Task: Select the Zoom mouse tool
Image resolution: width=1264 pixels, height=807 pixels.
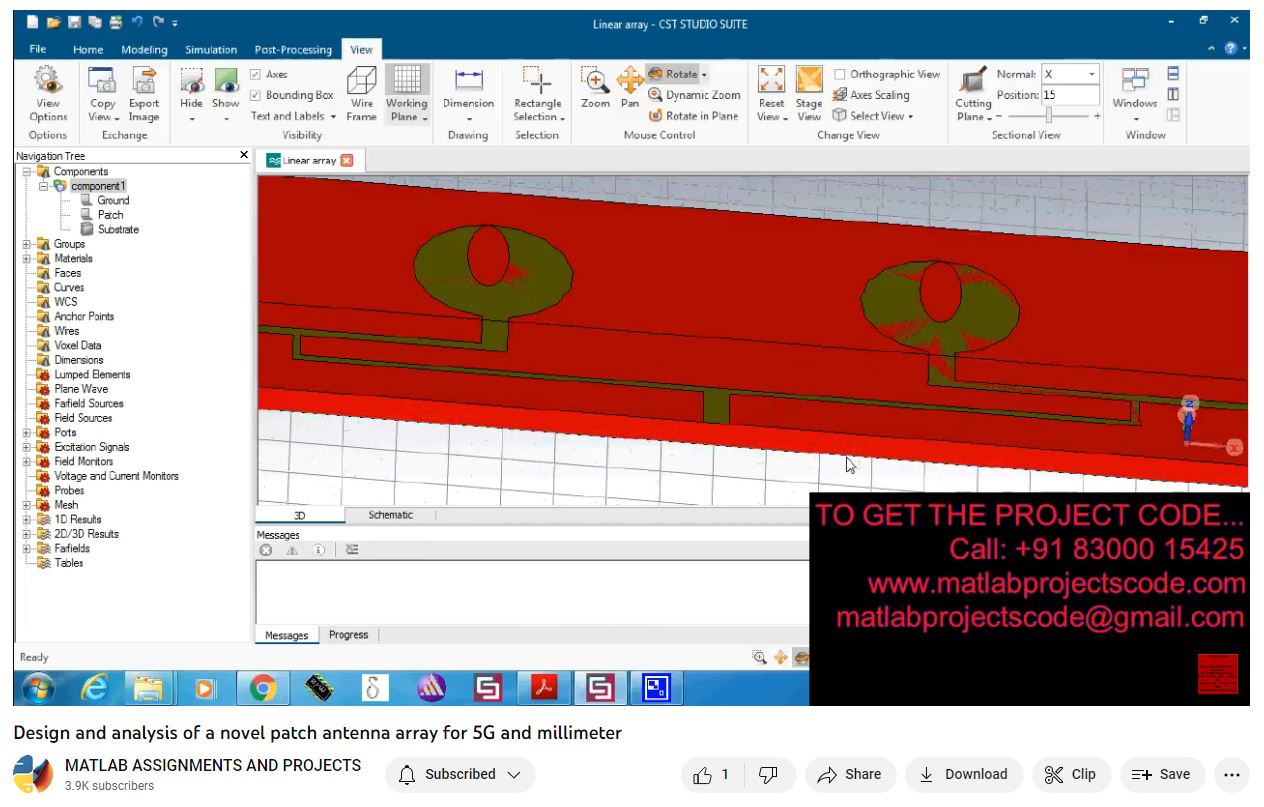Action: pyautogui.click(x=595, y=88)
